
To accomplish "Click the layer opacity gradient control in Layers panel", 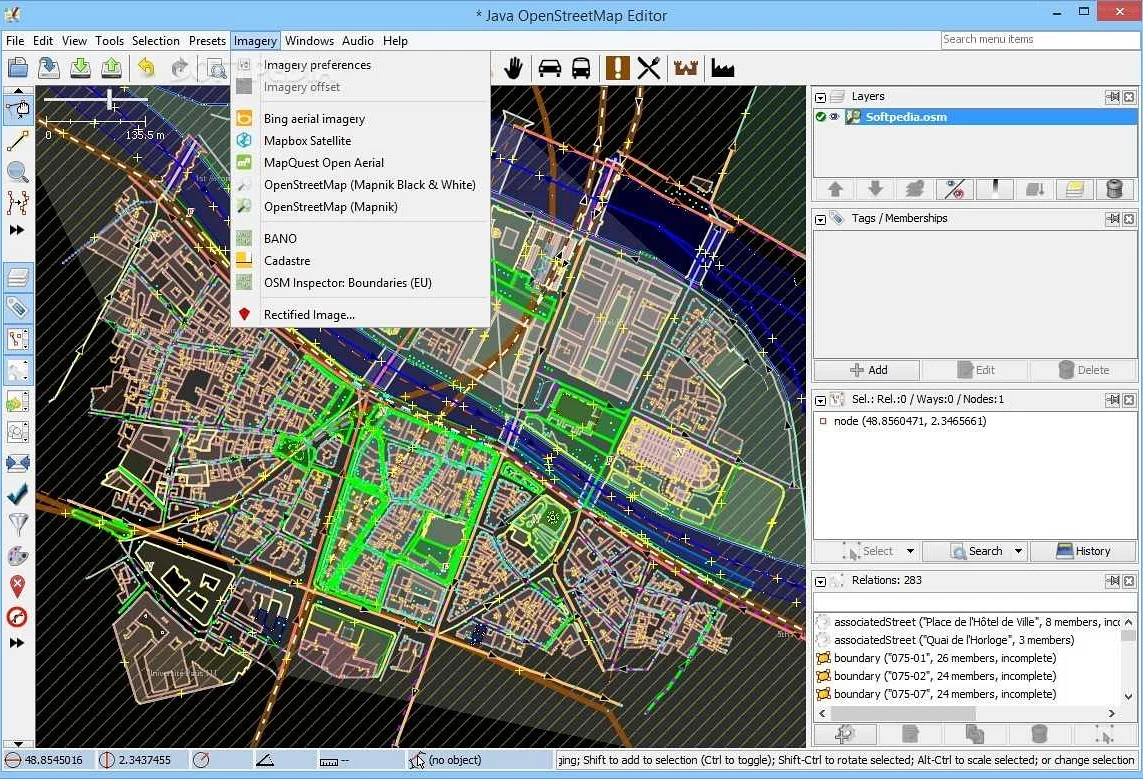I will [x=995, y=189].
